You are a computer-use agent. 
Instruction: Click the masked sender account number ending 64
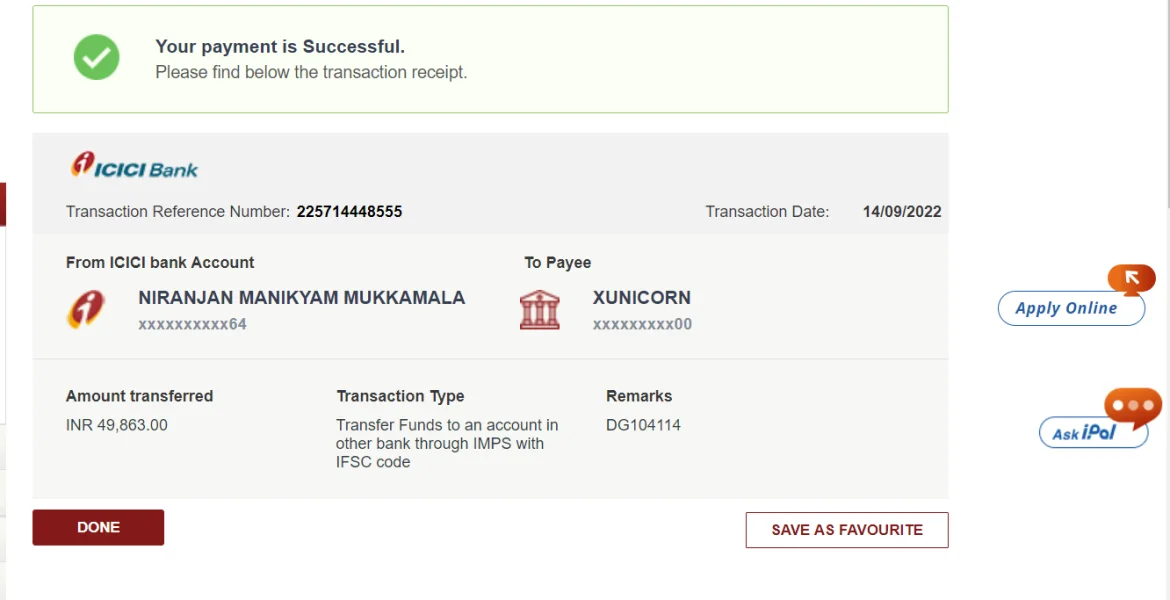(192, 324)
